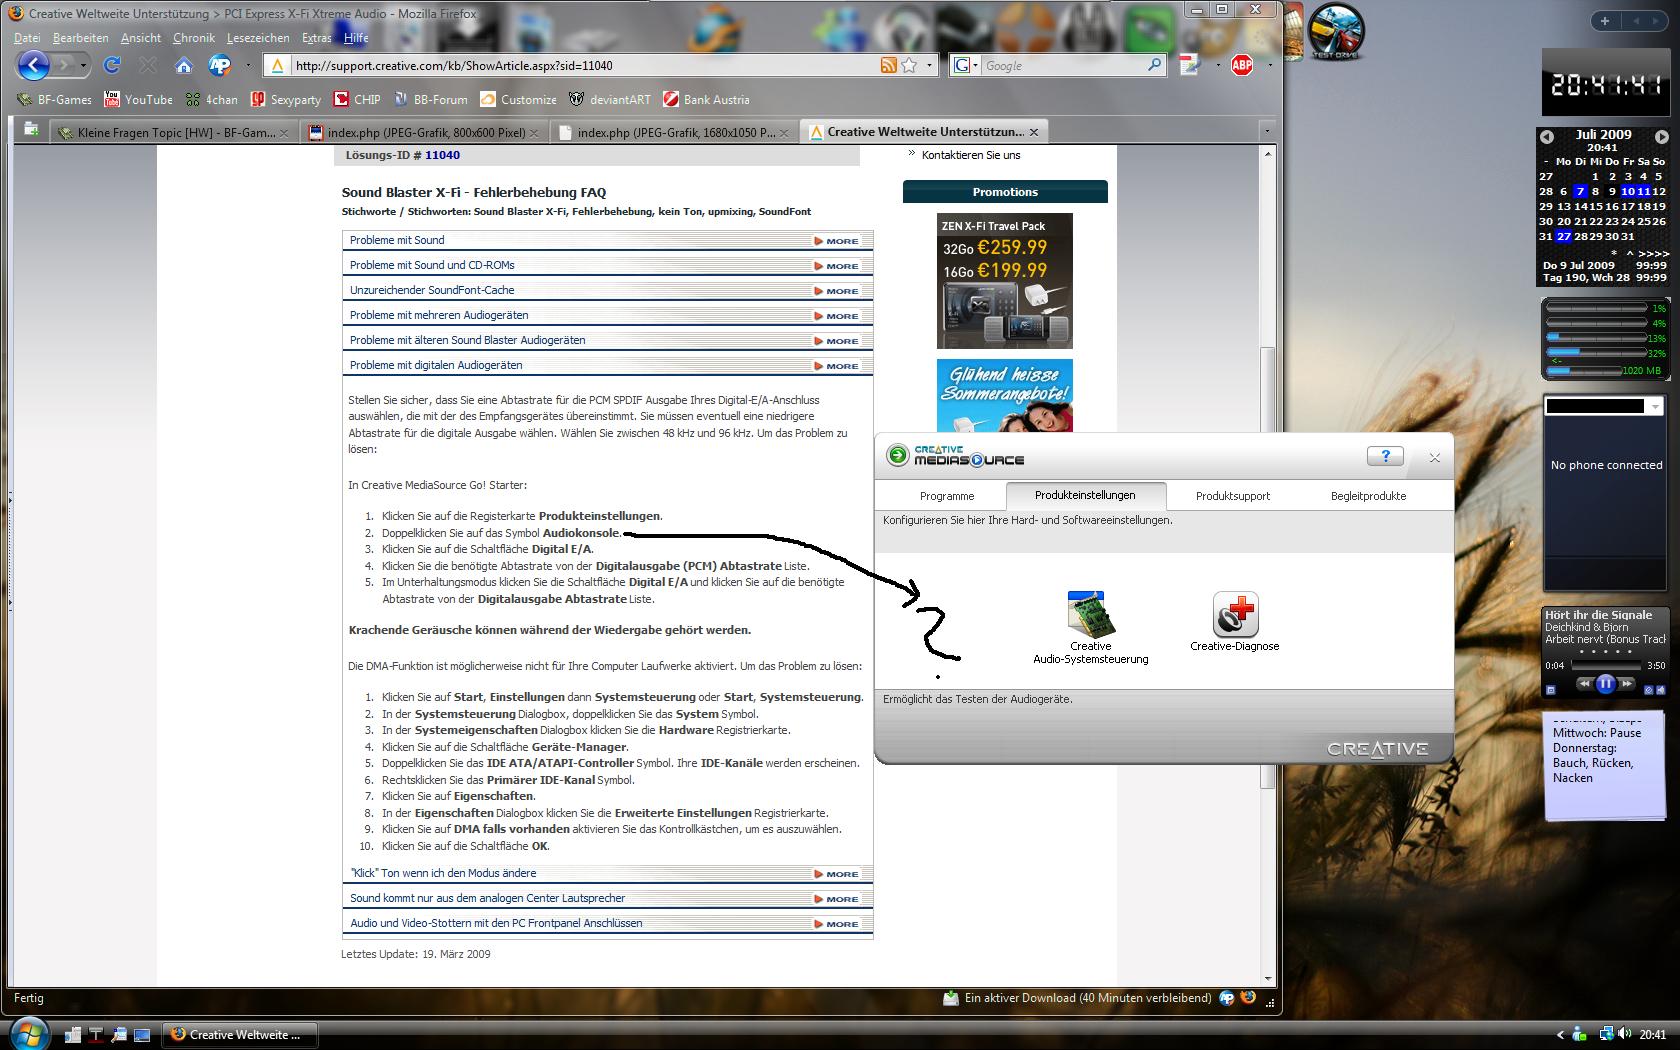This screenshot has height=1050, width=1680.
Task: Open Datei menu in Firefox
Action: point(27,38)
